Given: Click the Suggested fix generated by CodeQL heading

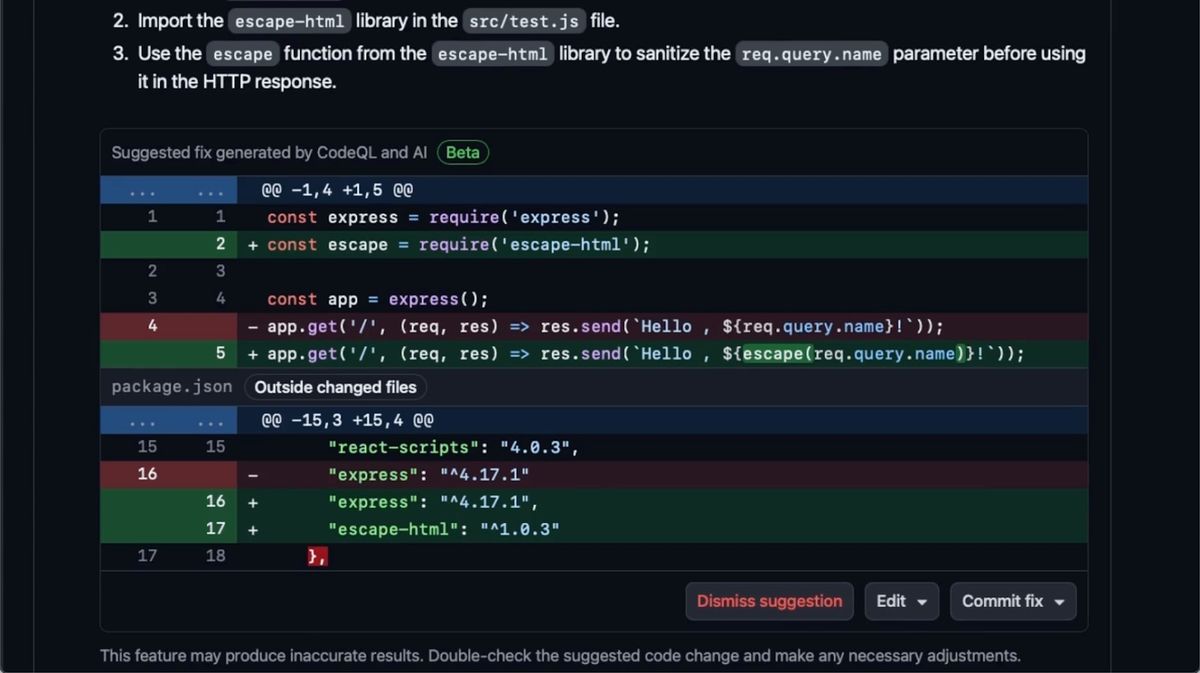Looking at the screenshot, I should pos(270,152).
